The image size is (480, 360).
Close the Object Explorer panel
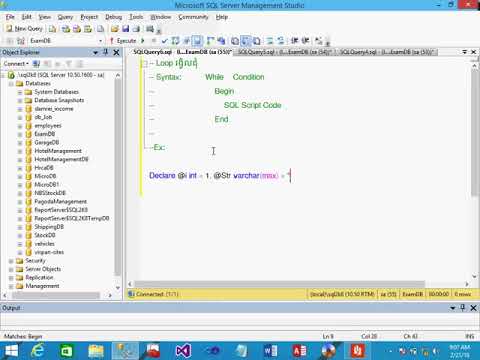[x=116, y=52]
